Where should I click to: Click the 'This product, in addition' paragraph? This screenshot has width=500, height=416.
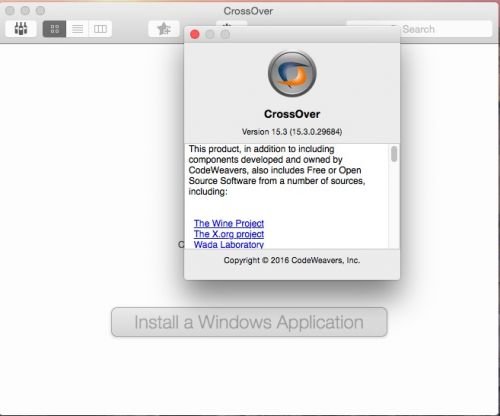click(x=277, y=170)
